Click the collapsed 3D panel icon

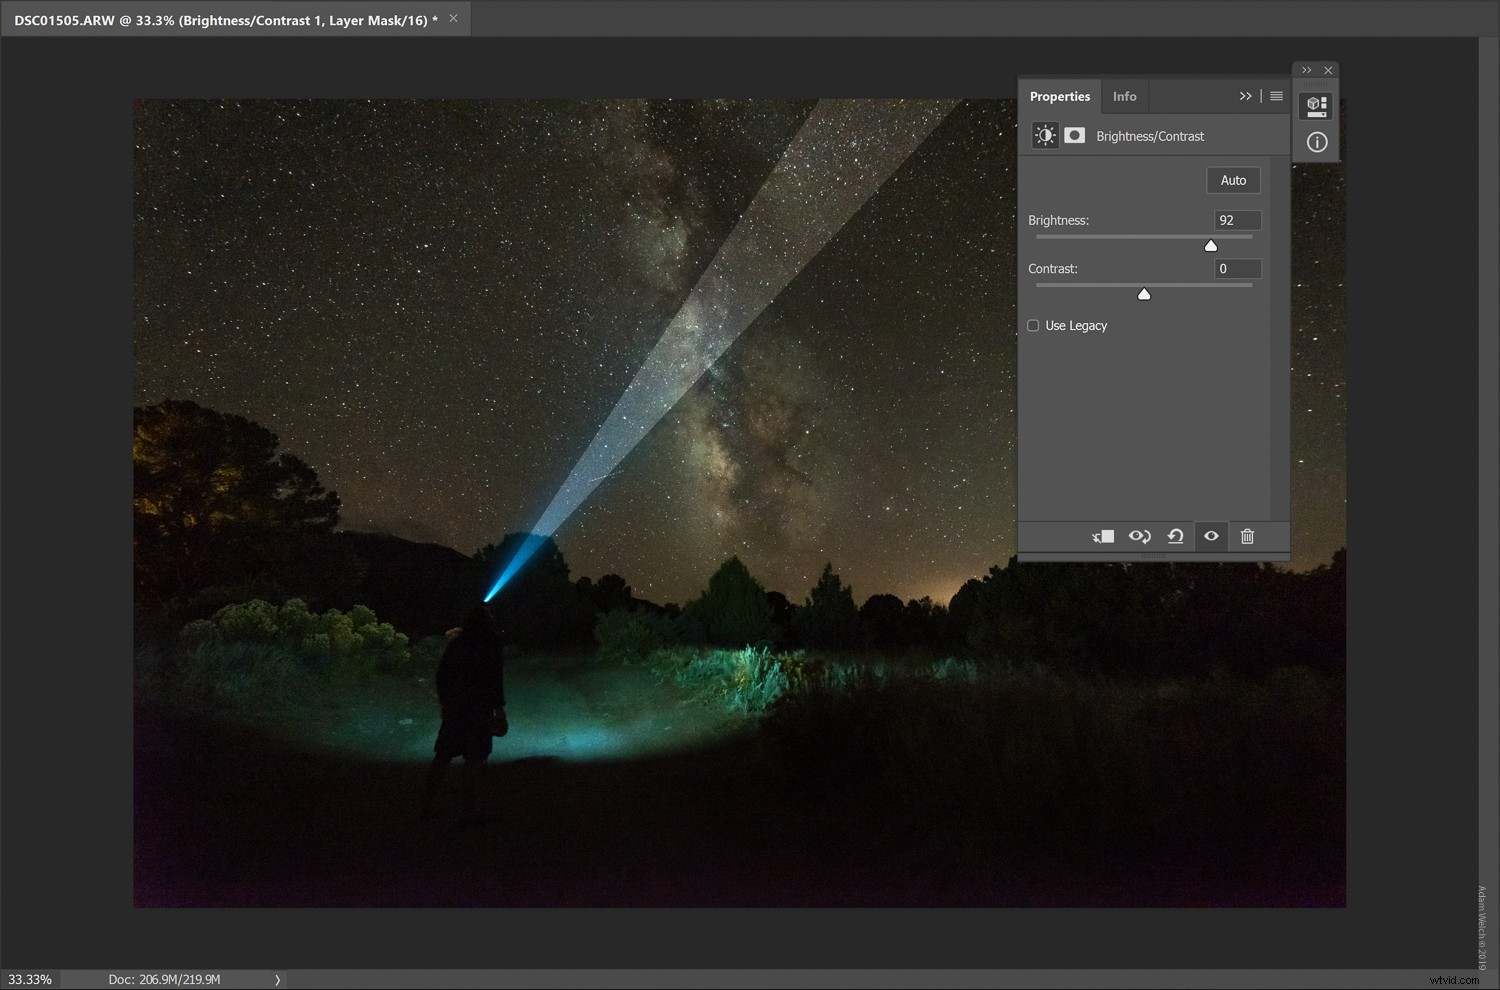(x=1316, y=105)
